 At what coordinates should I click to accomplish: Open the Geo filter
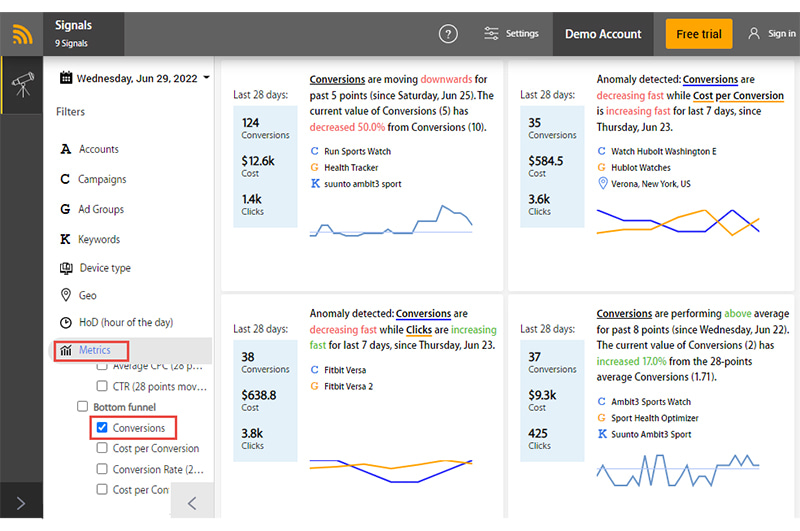click(x=87, y=296)
